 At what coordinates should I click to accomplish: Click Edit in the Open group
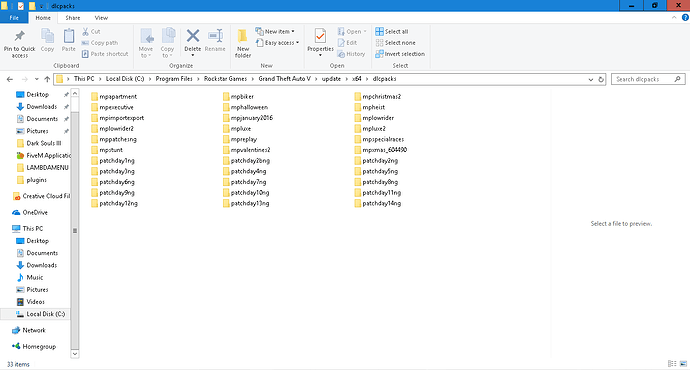pos(347,43)
